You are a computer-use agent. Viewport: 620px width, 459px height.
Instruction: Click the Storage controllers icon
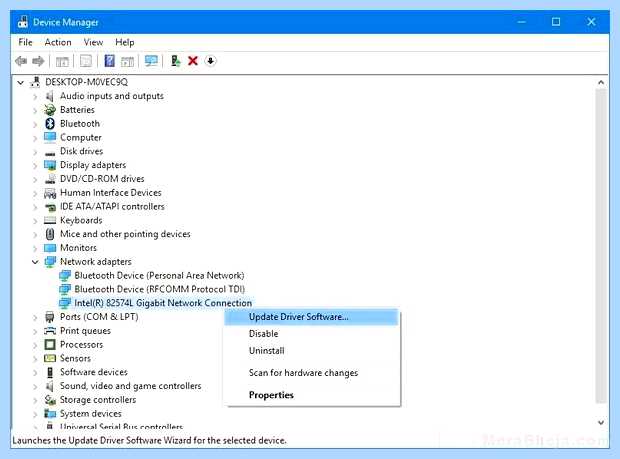click(50, 400)
